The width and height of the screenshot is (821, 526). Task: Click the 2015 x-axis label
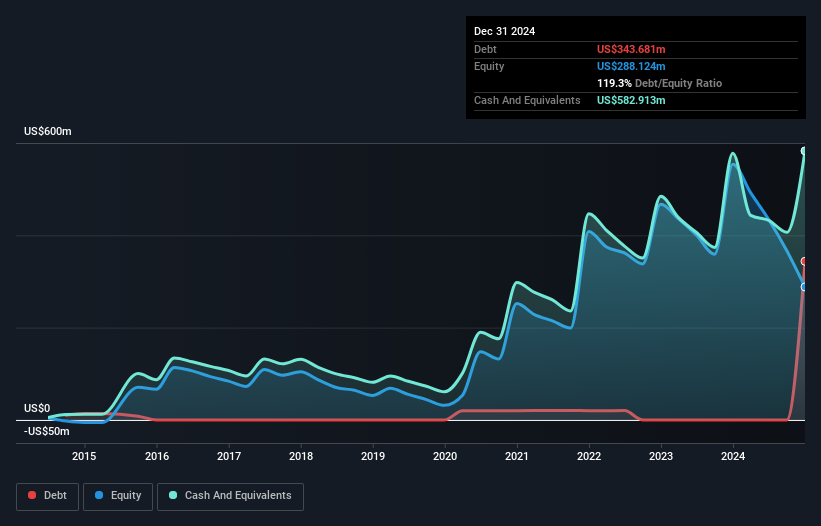pyautogui.click(x=84, y=456)
